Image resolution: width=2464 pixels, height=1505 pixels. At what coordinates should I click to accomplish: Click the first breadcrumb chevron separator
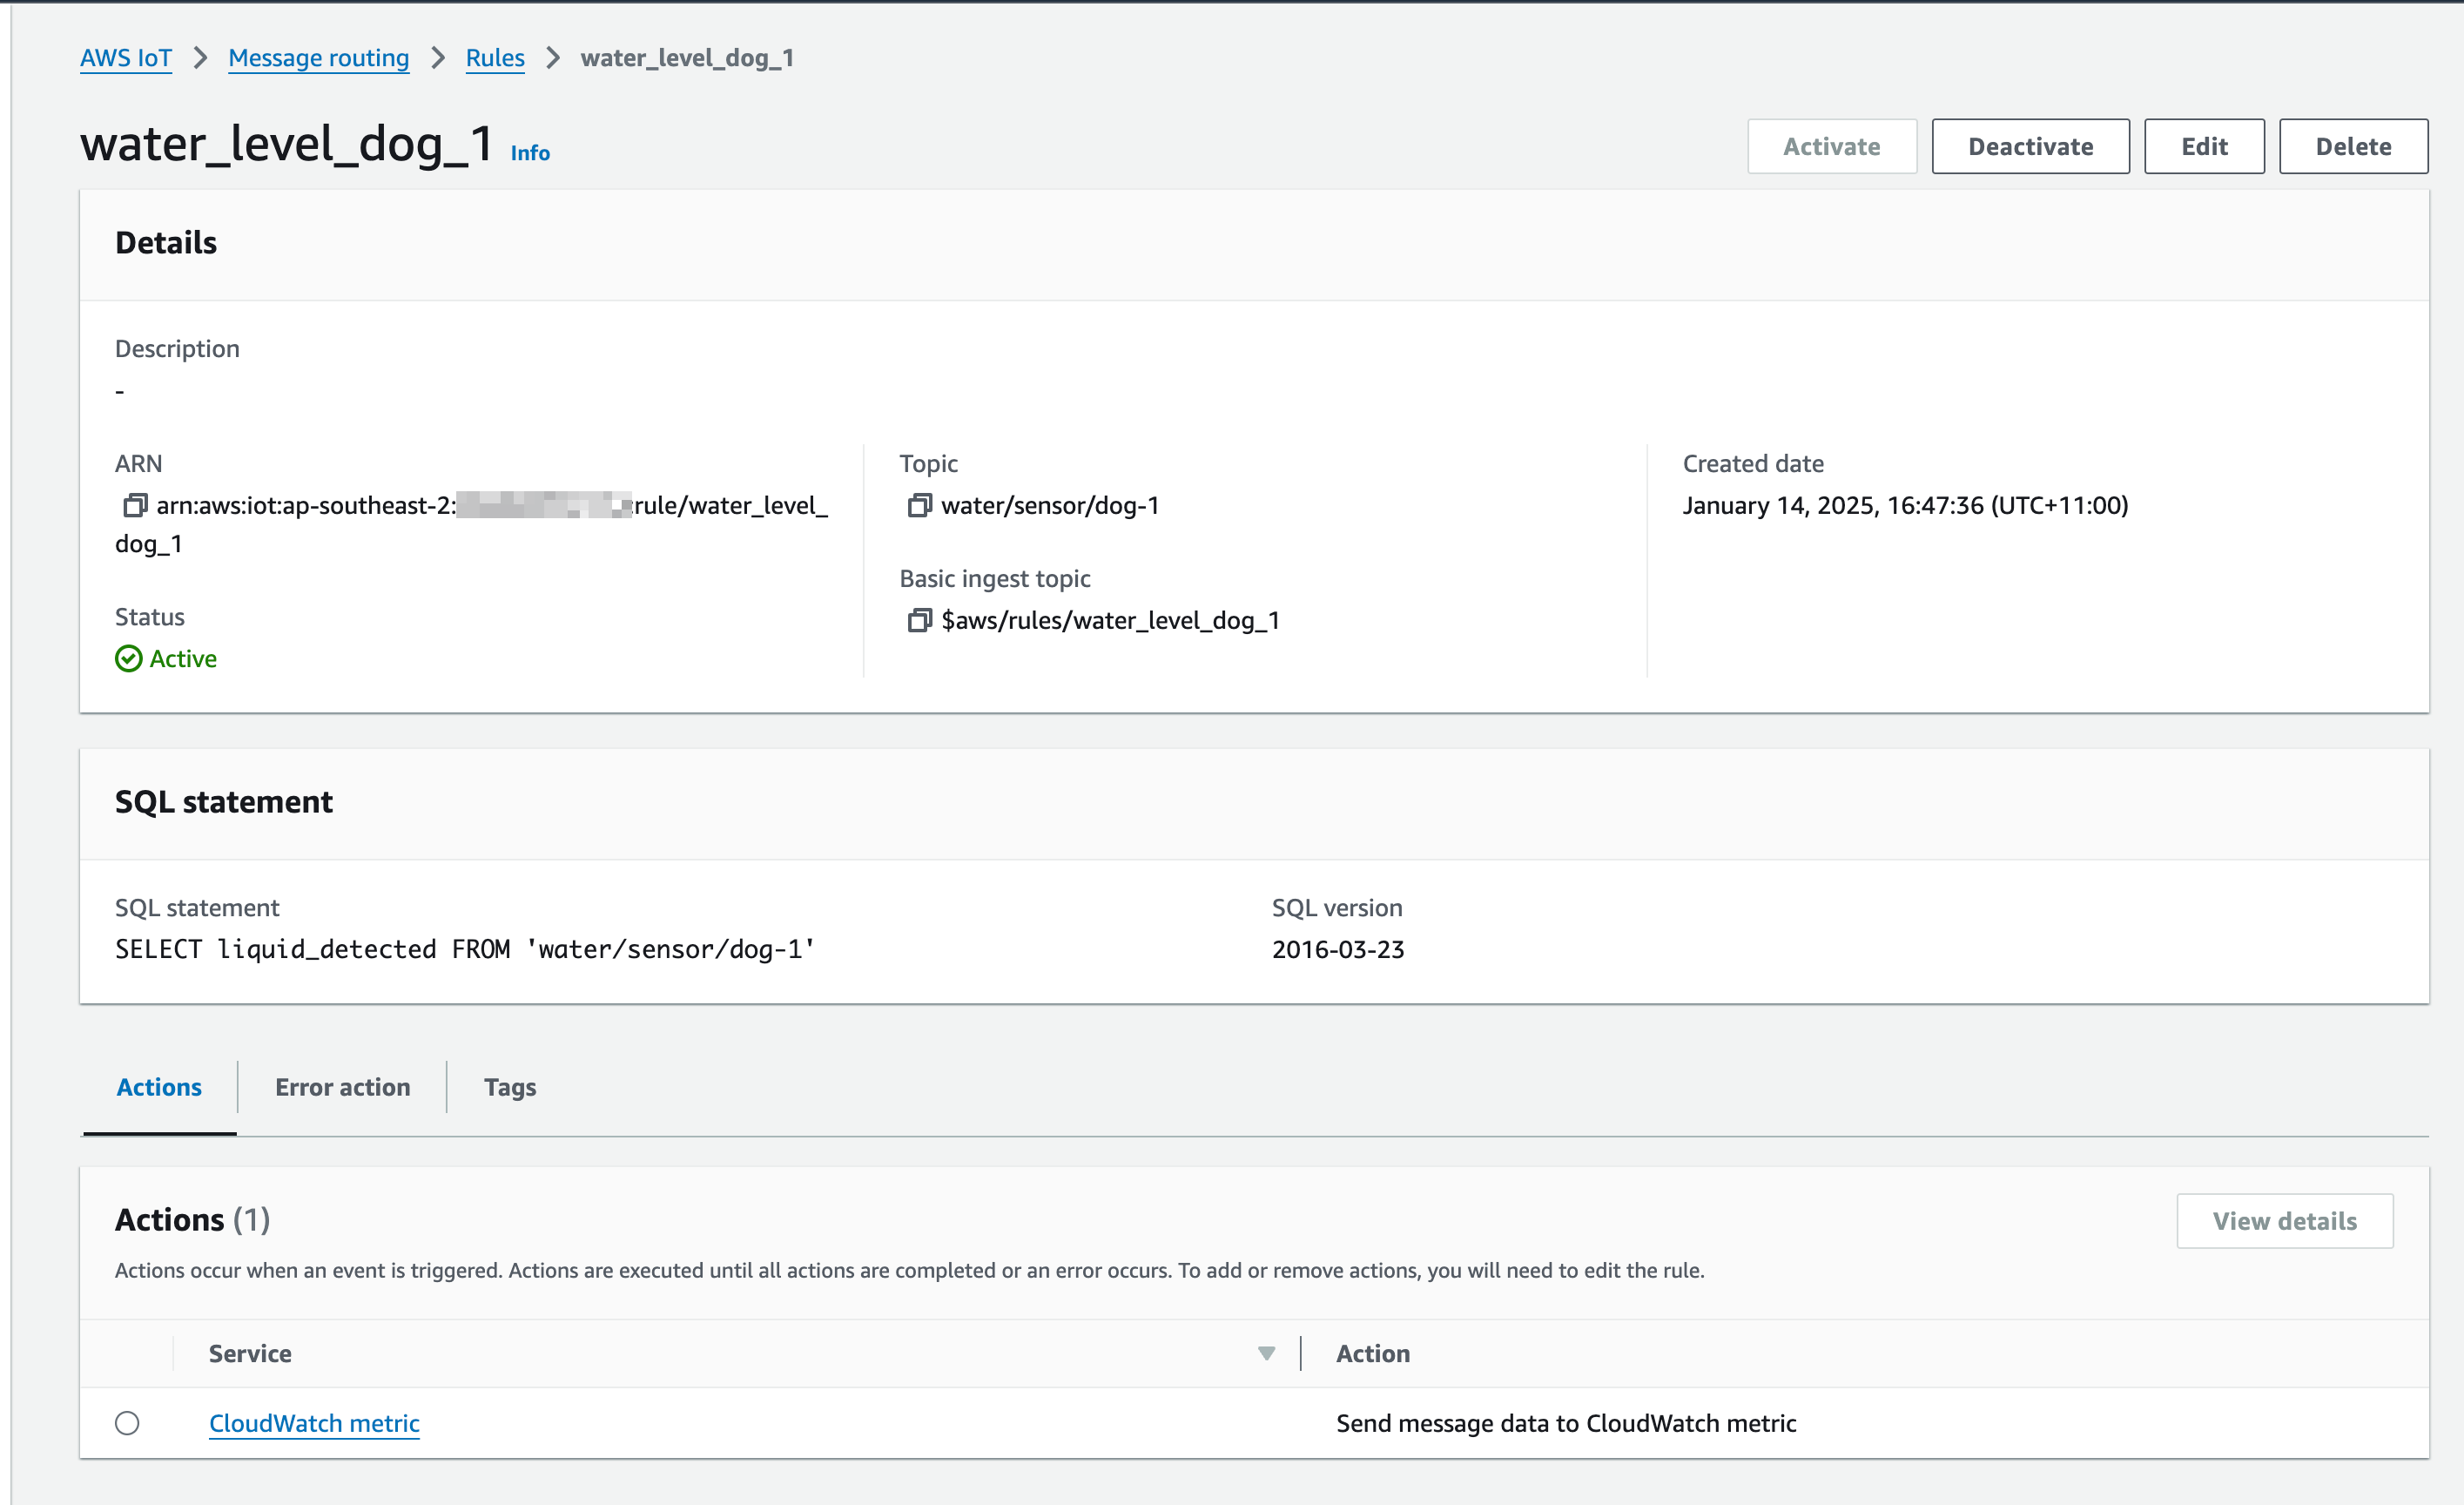coord(200,58)
